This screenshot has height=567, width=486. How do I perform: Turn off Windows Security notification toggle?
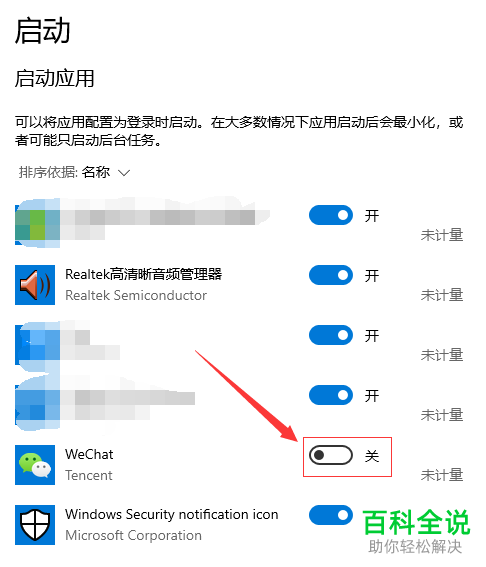pyautogui.click(x=331, y=515)
